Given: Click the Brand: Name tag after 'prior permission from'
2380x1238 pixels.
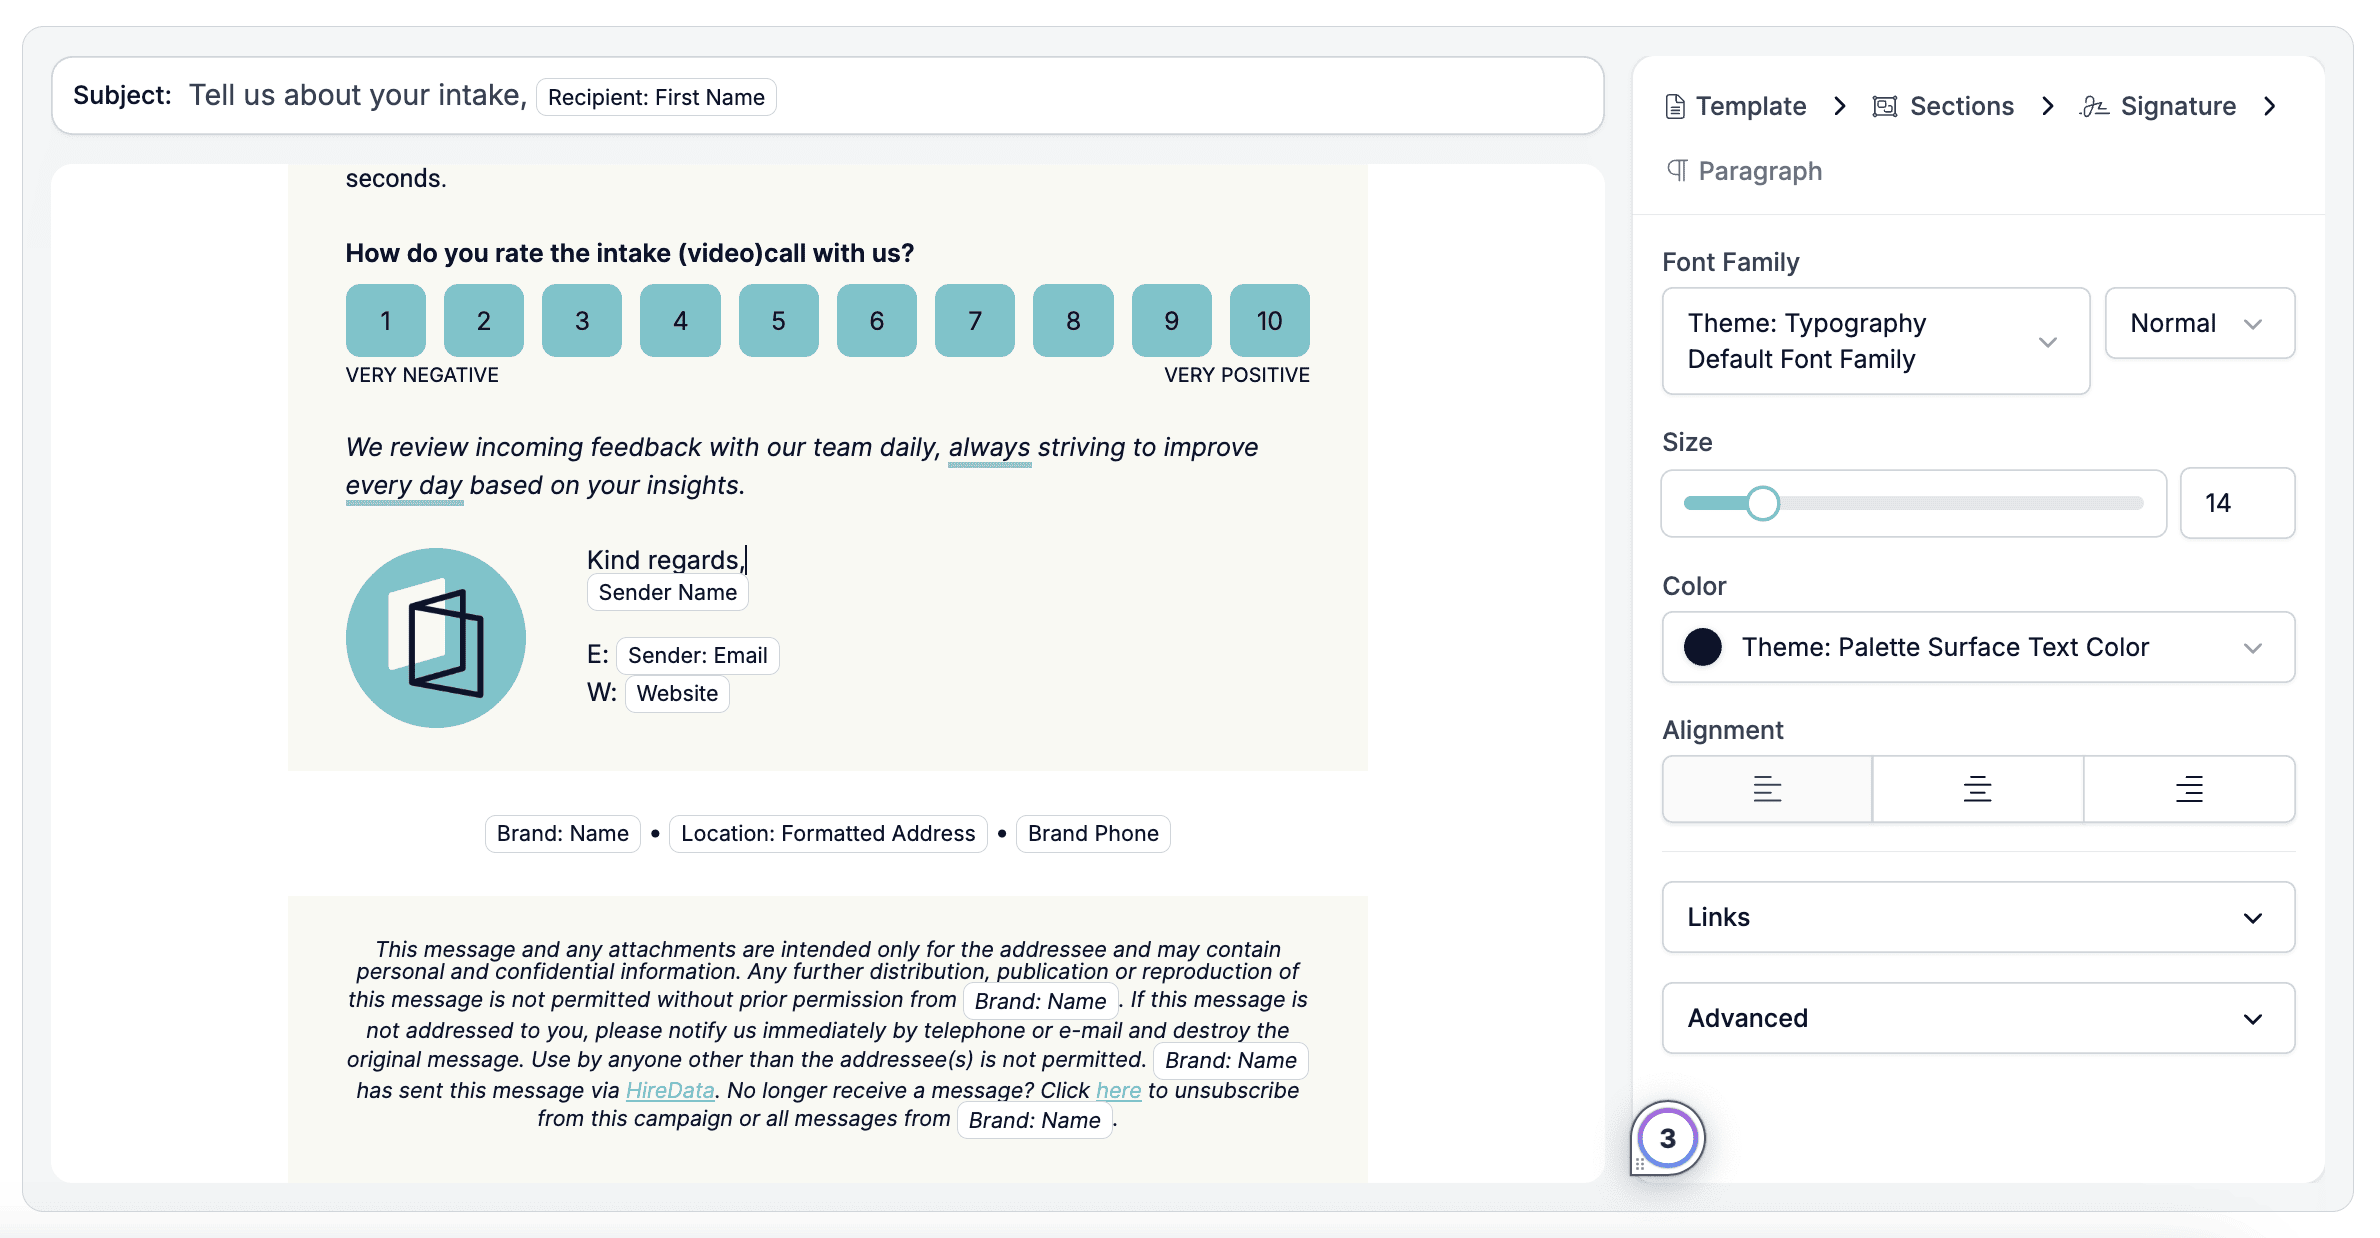Looking at the screenshot, I should pyautogui.click(x=1040, y=1001).
